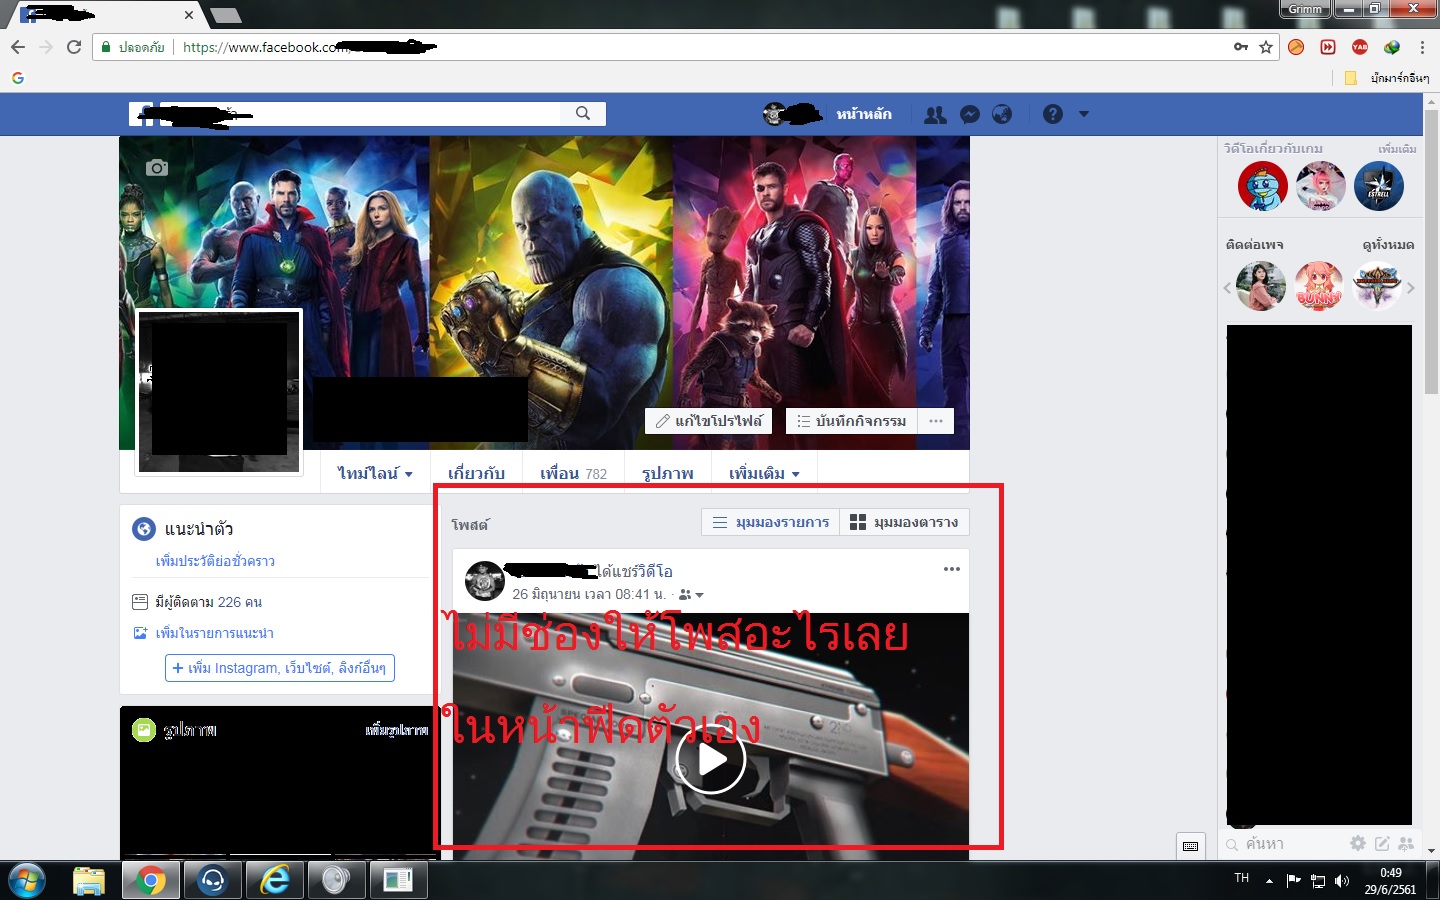Screen dimensions: 1440x900
Task: Click the post timestamp 26 มิถุนายน link
Action: click(589, 594)
